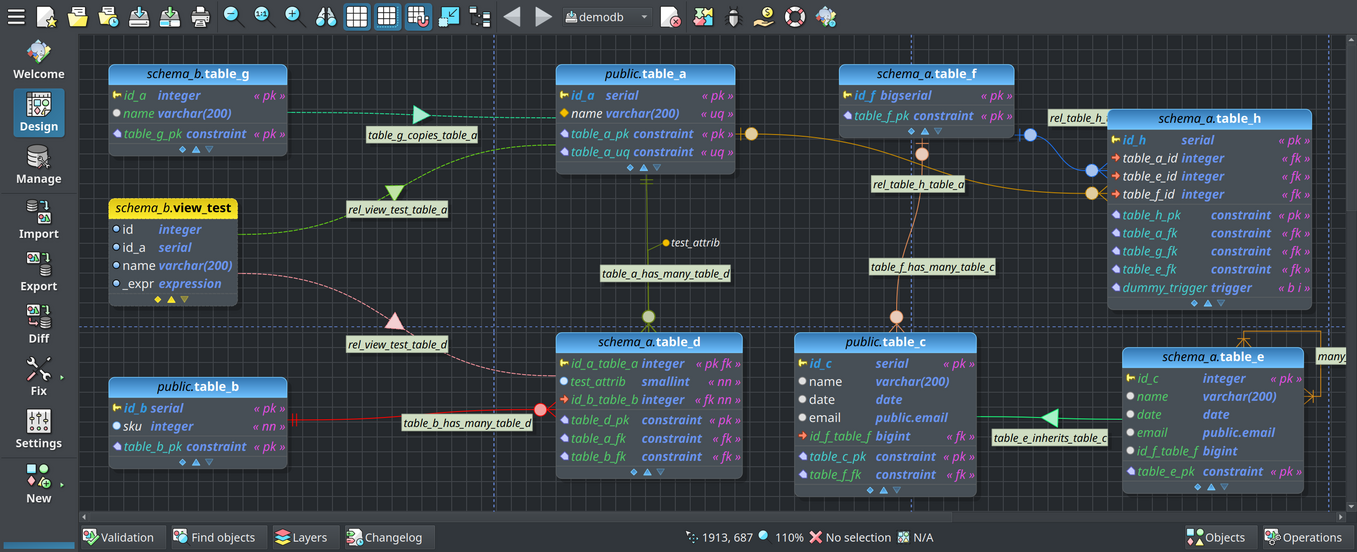Collapse table_g with up triangle
The height and width of the screenshot is (552, 1357).
click(x=196, y=149)
